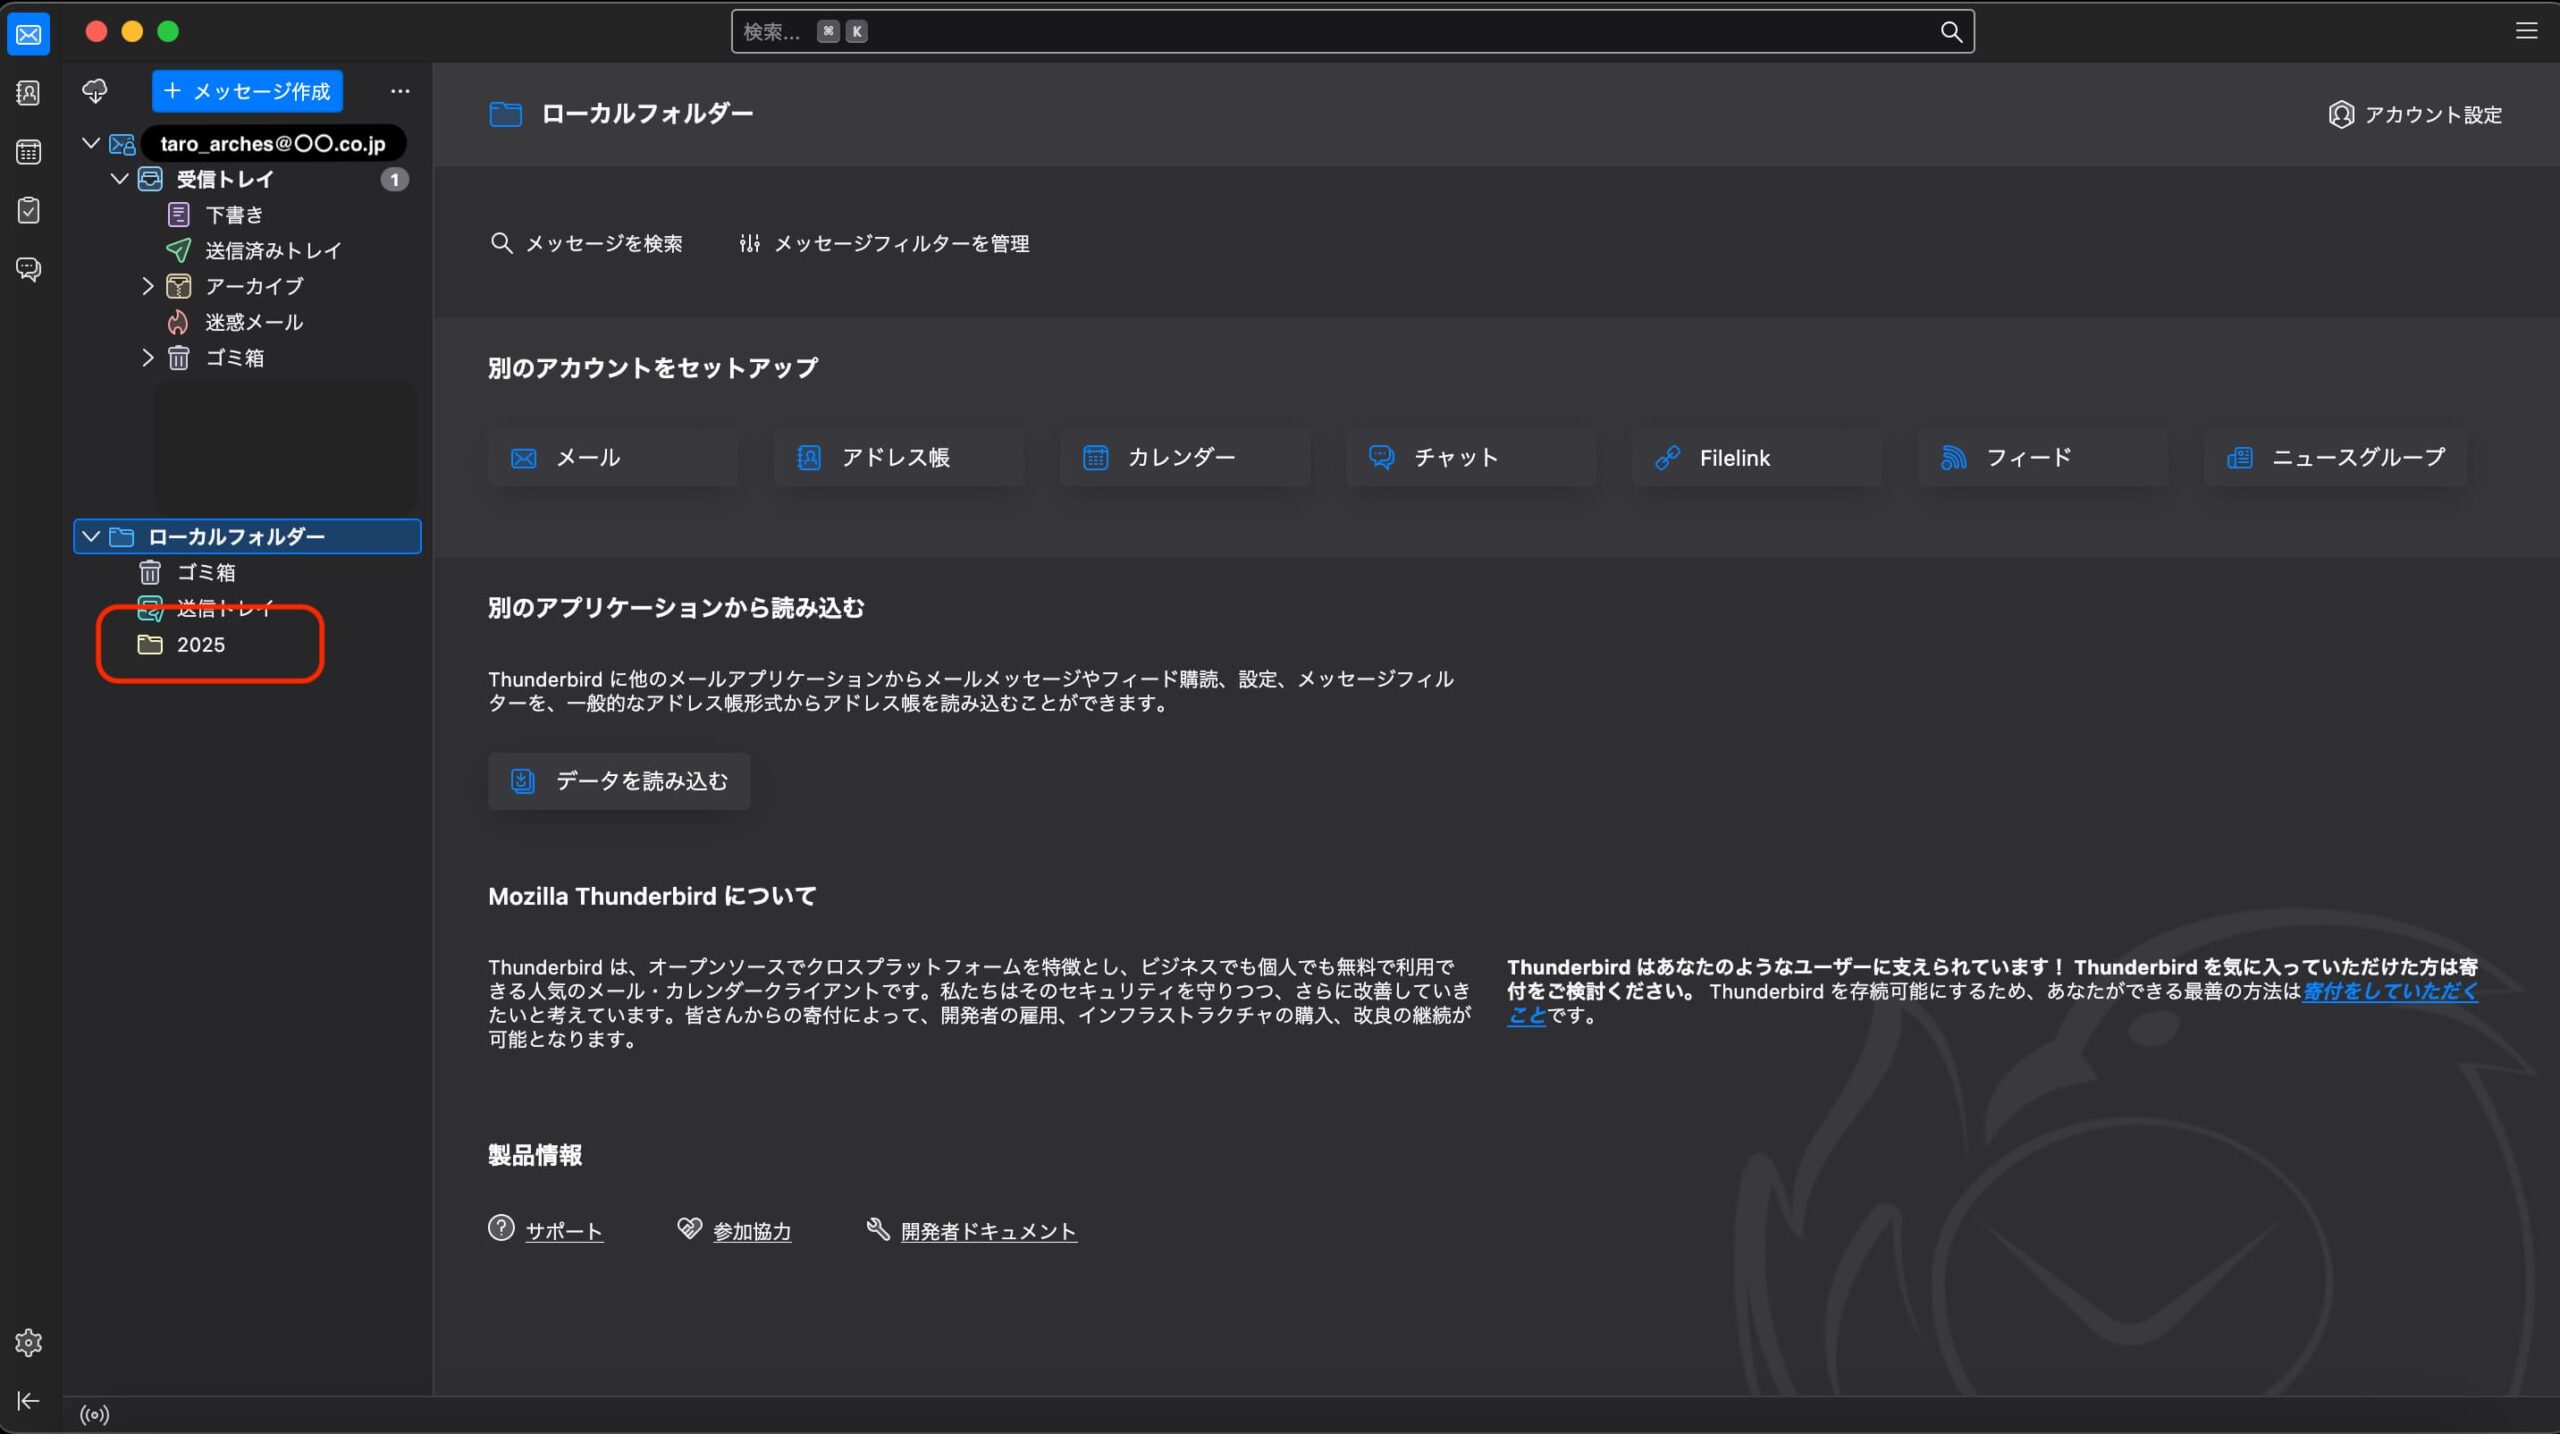Open the サポート link

(x=564, y=1231)
